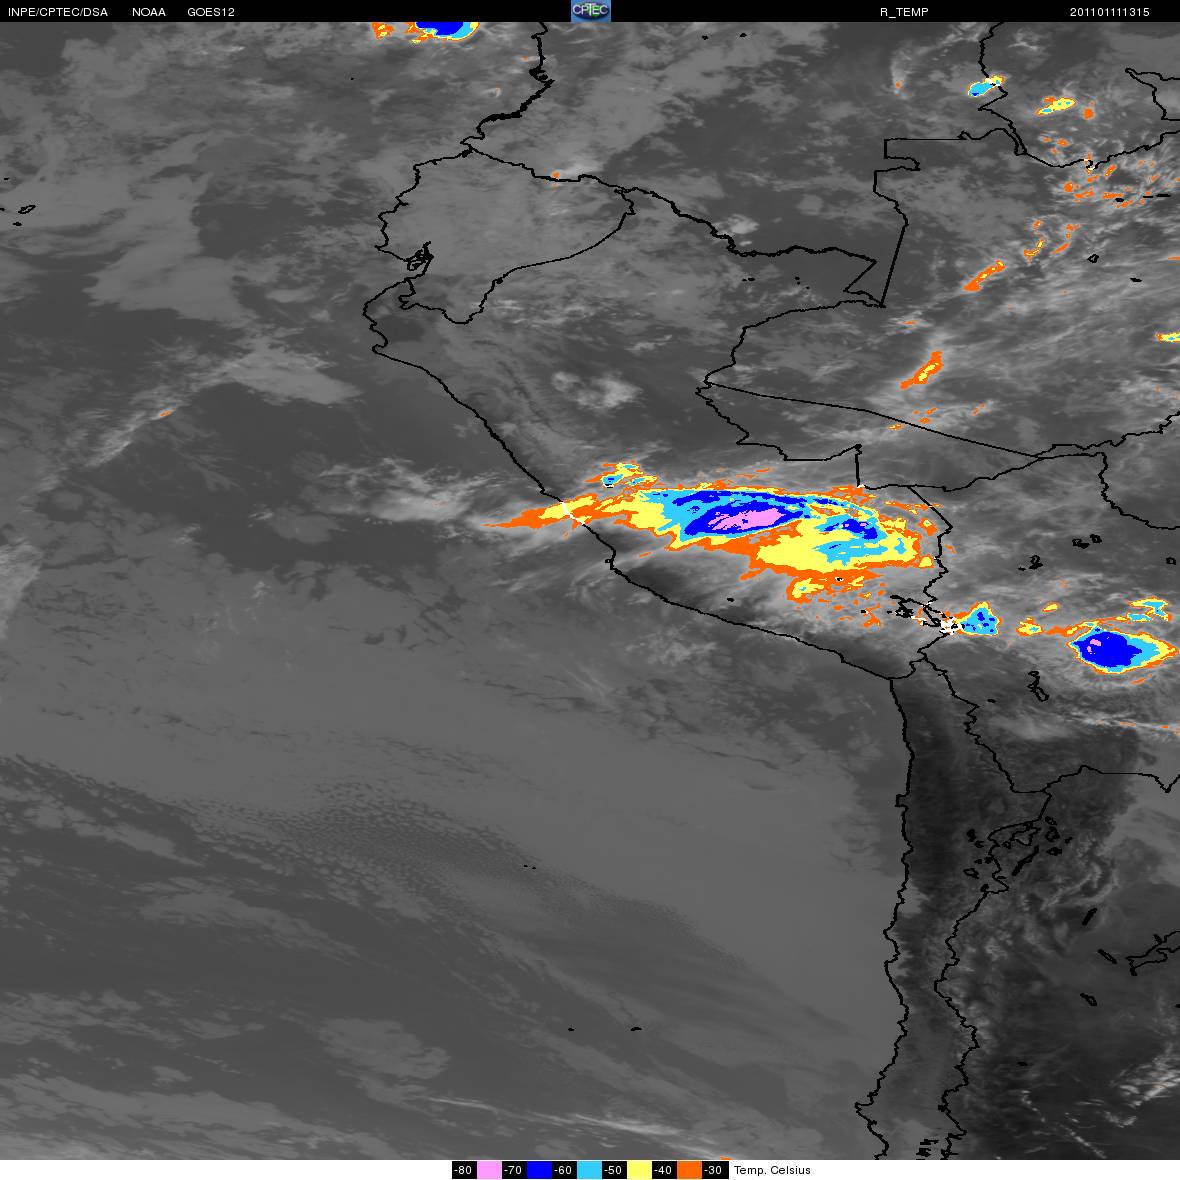Click the GOES12 satellite label

(211, 12)
